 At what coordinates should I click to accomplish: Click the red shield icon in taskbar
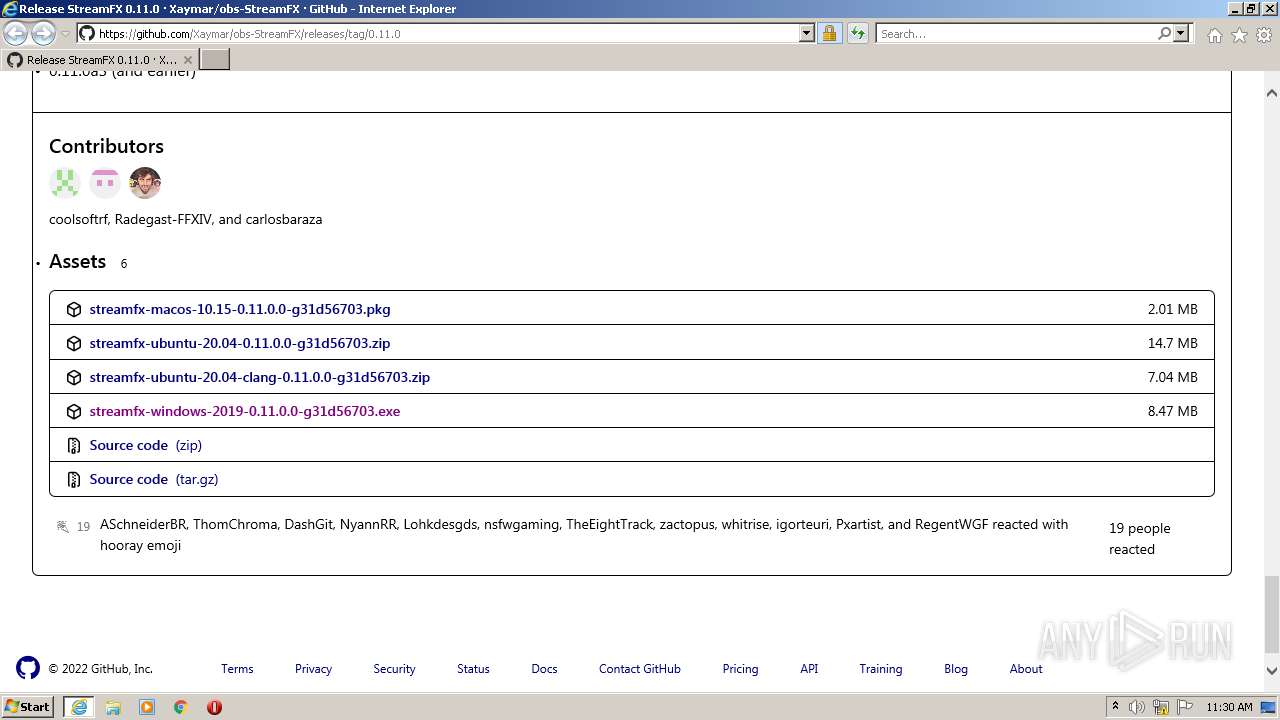pos(214,707)
